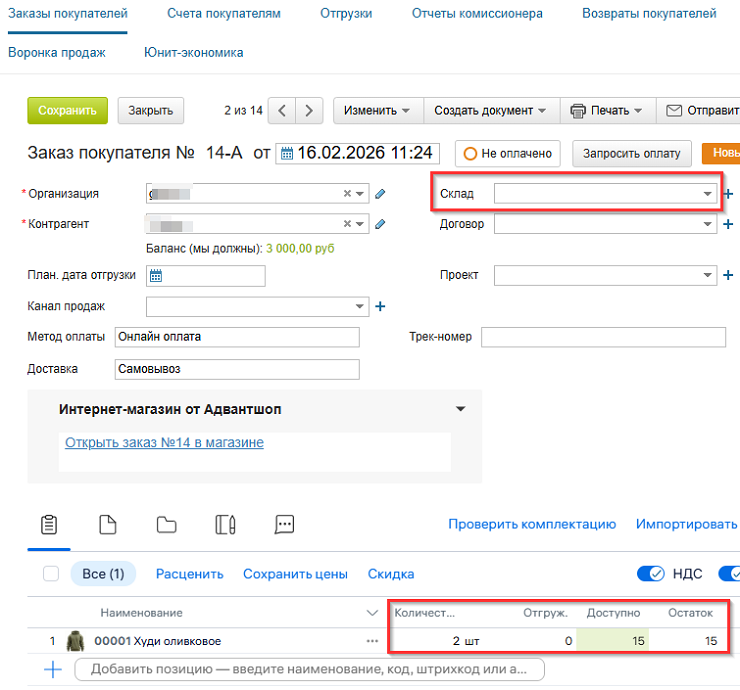The width and height of the screenshot is (740, 690).
Task: Toggle the switch right of НДС
Action: pos(729,574)
